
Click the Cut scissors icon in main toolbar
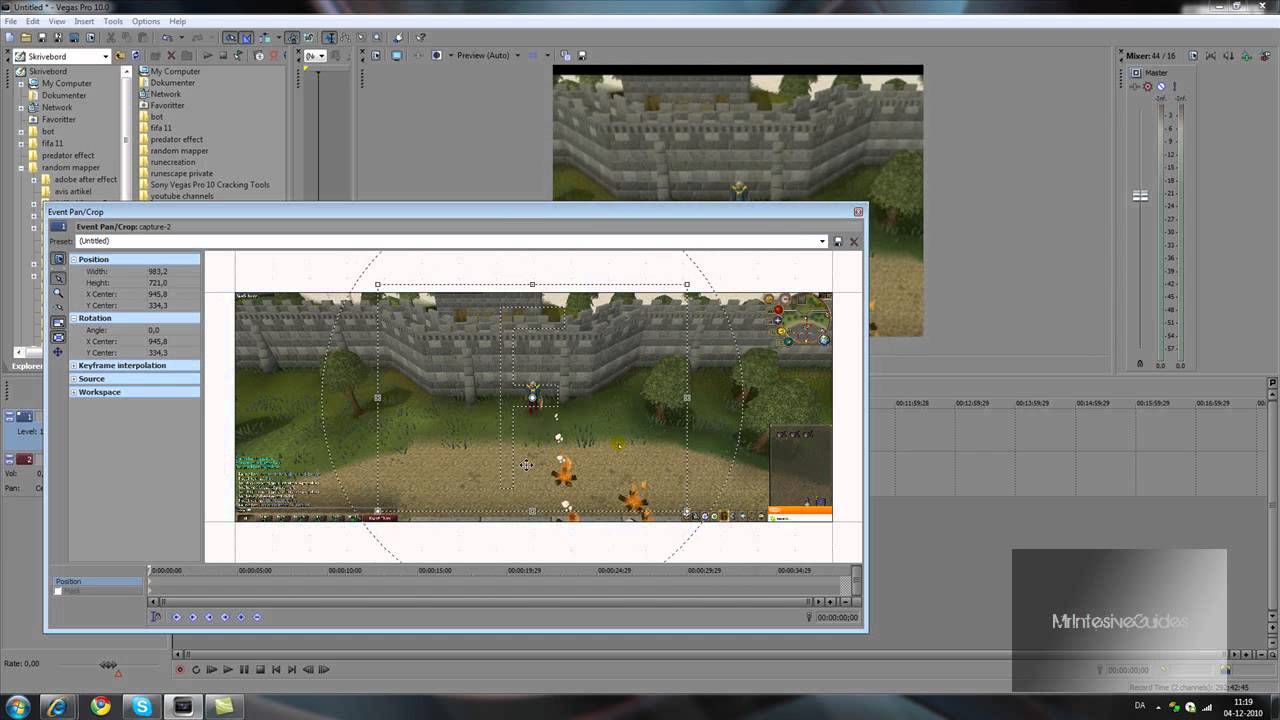111,38
